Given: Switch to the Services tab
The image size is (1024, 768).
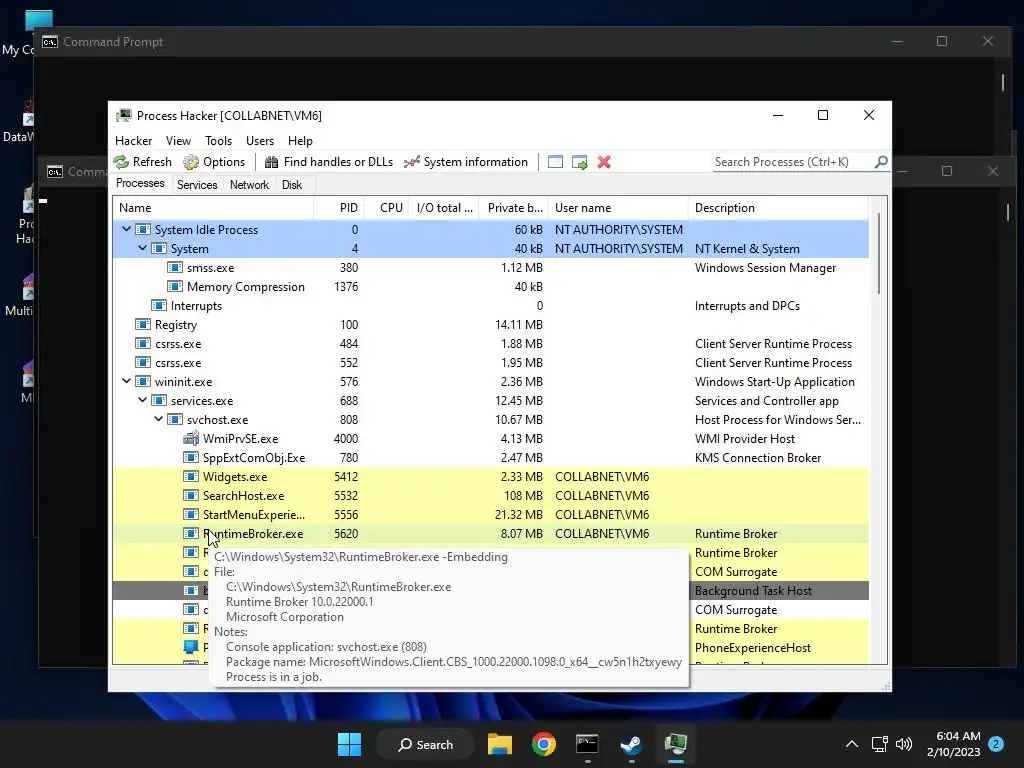Looking at the screenshot, I should pyautogui.click(x=197, y=185).
